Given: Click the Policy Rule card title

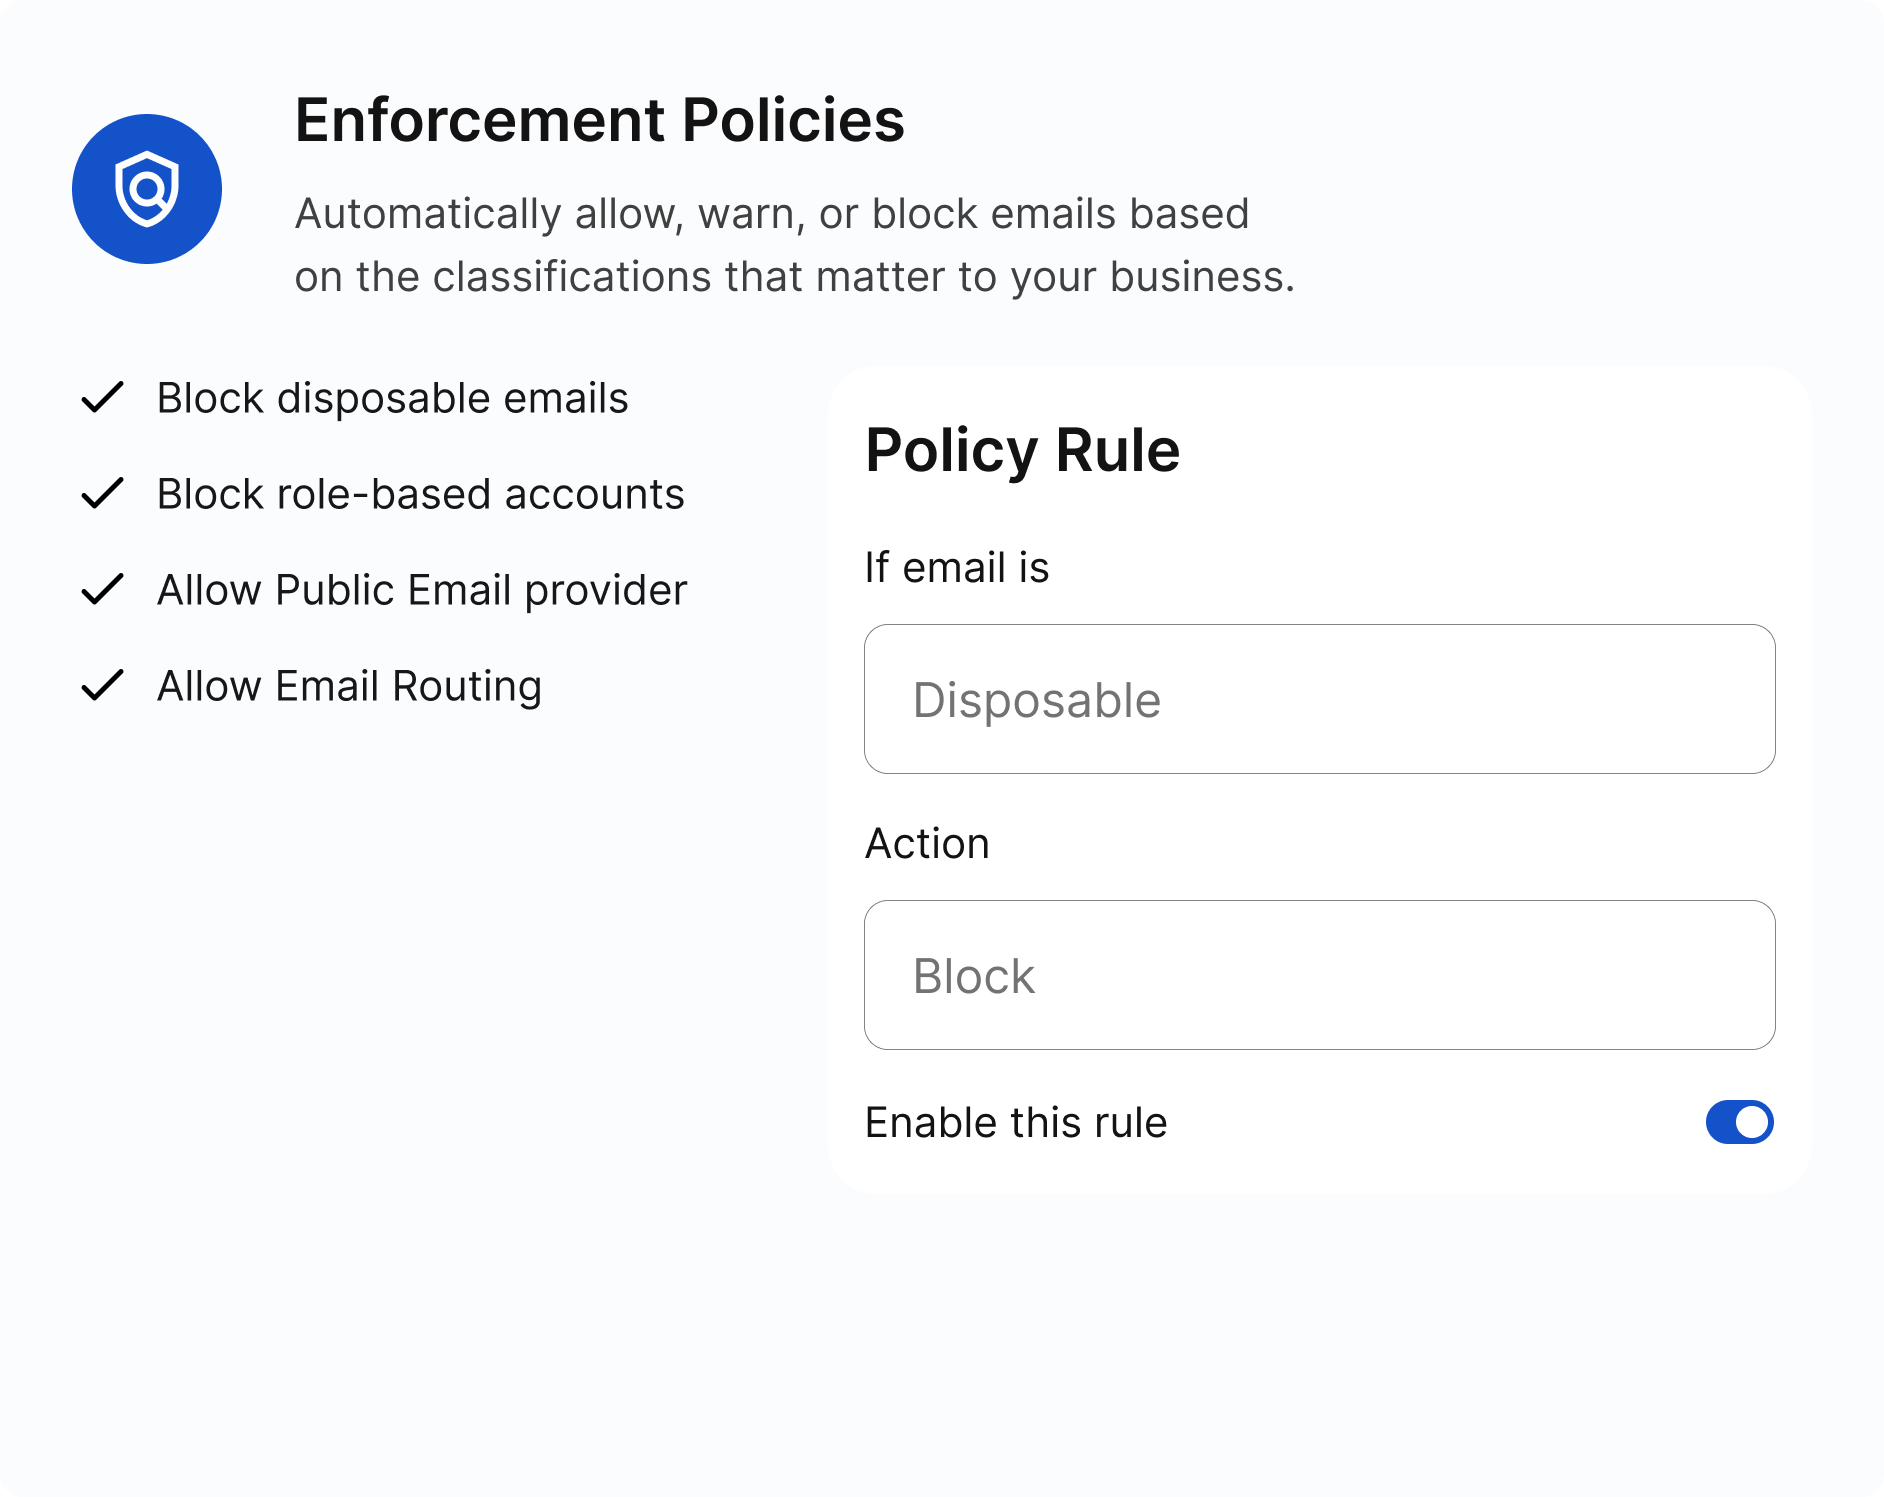Looking at the screenshot, I should tap(1023, 450).
